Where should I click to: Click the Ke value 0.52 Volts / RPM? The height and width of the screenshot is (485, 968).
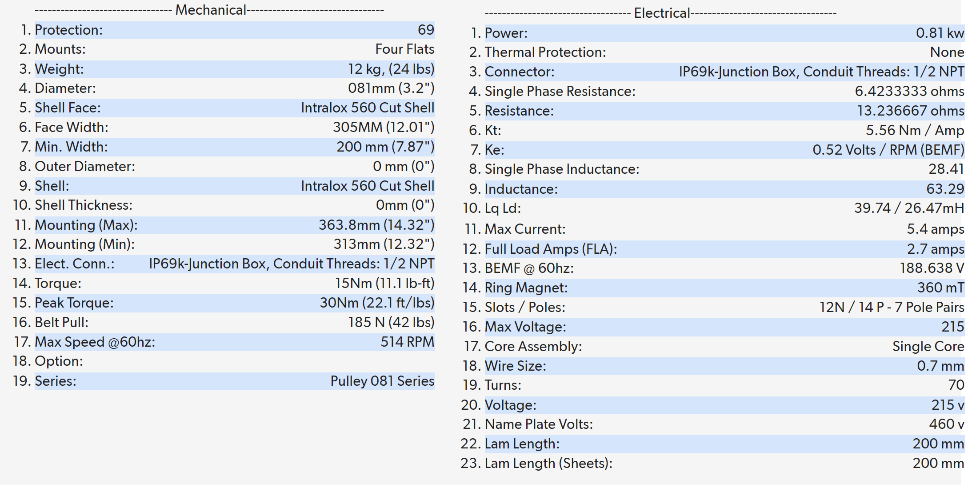click(x=888, y=150)
